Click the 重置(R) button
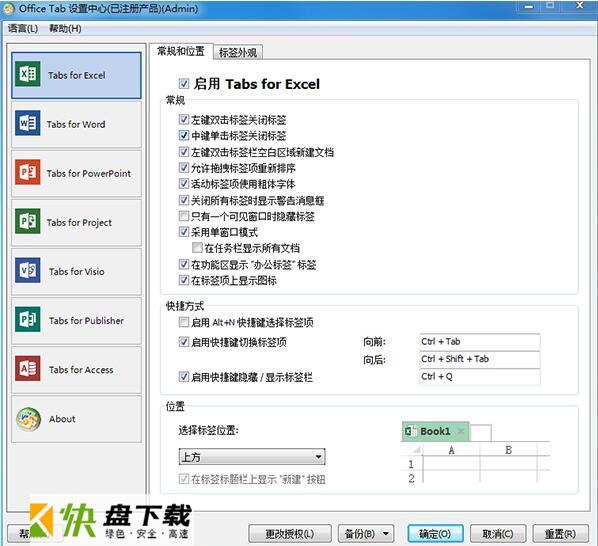 pos(560,533)
